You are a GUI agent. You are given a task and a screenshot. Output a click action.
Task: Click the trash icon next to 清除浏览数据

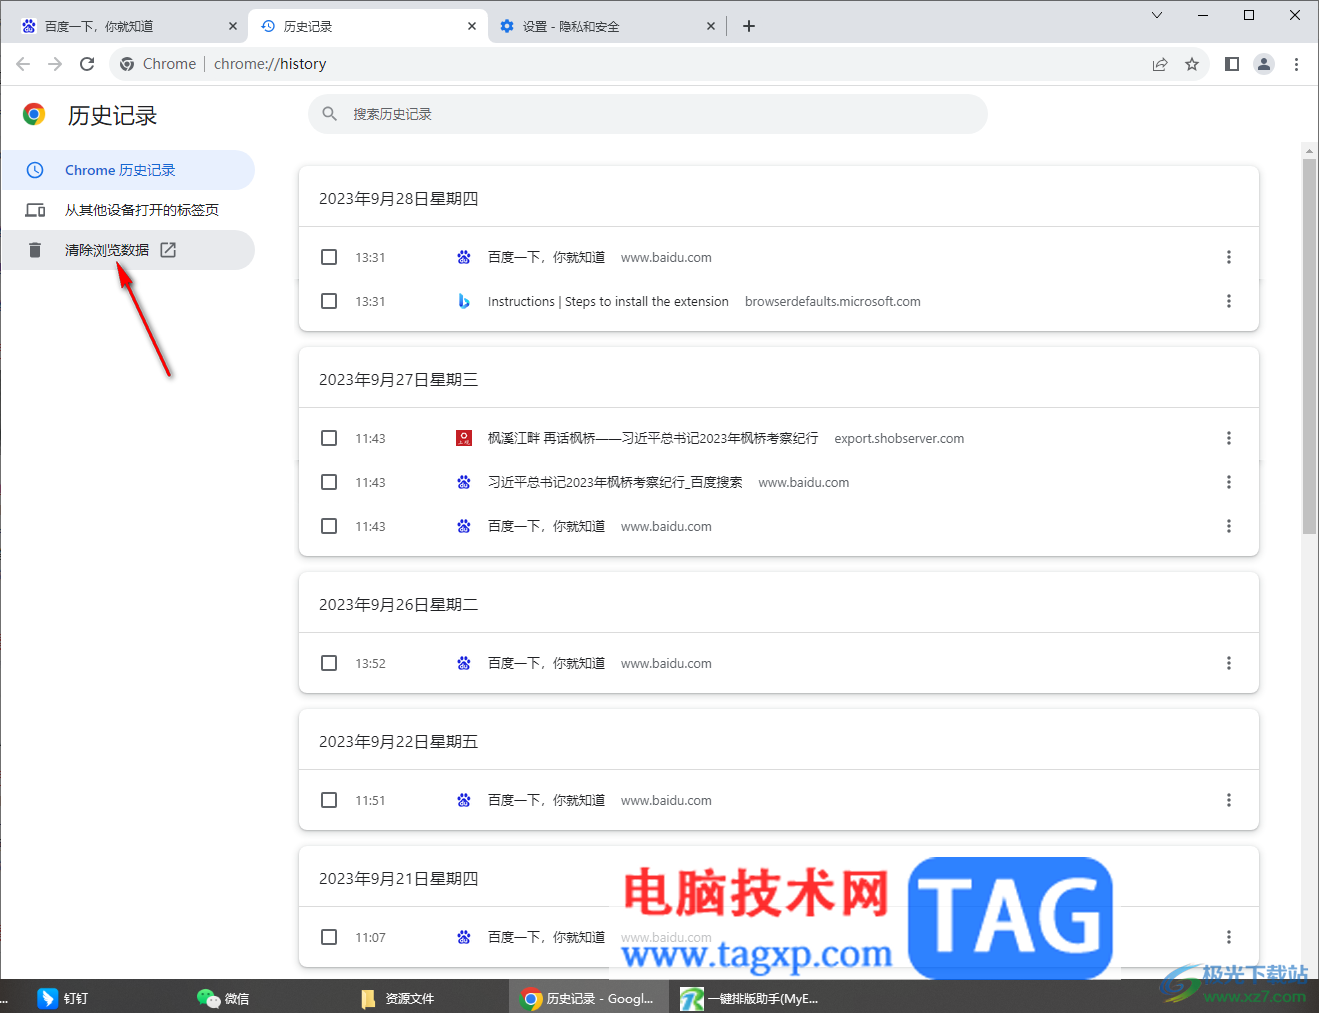36,249
